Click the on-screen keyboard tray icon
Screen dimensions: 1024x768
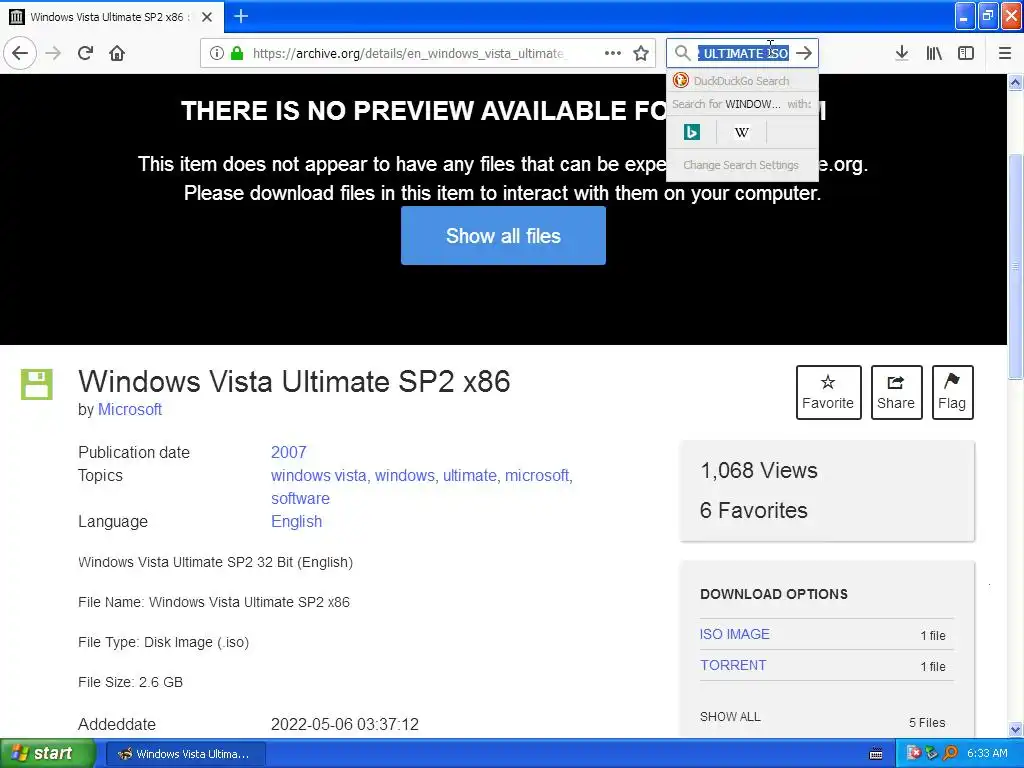point(876,754)
